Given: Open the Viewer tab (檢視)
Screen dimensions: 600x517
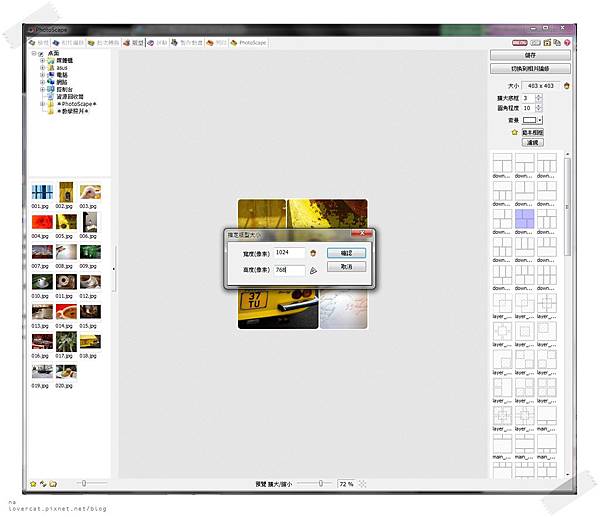Looking at the screenshot, I should click(39, 43).
